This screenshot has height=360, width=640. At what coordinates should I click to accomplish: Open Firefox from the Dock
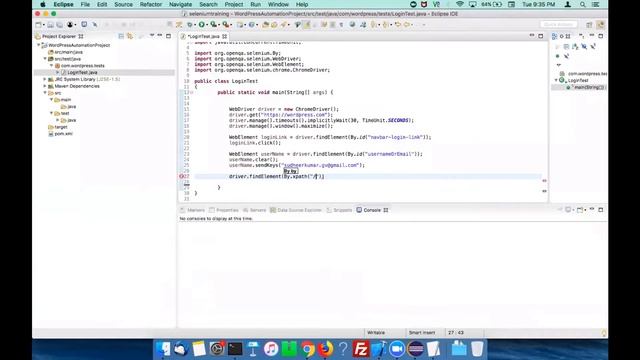(325, 349)
